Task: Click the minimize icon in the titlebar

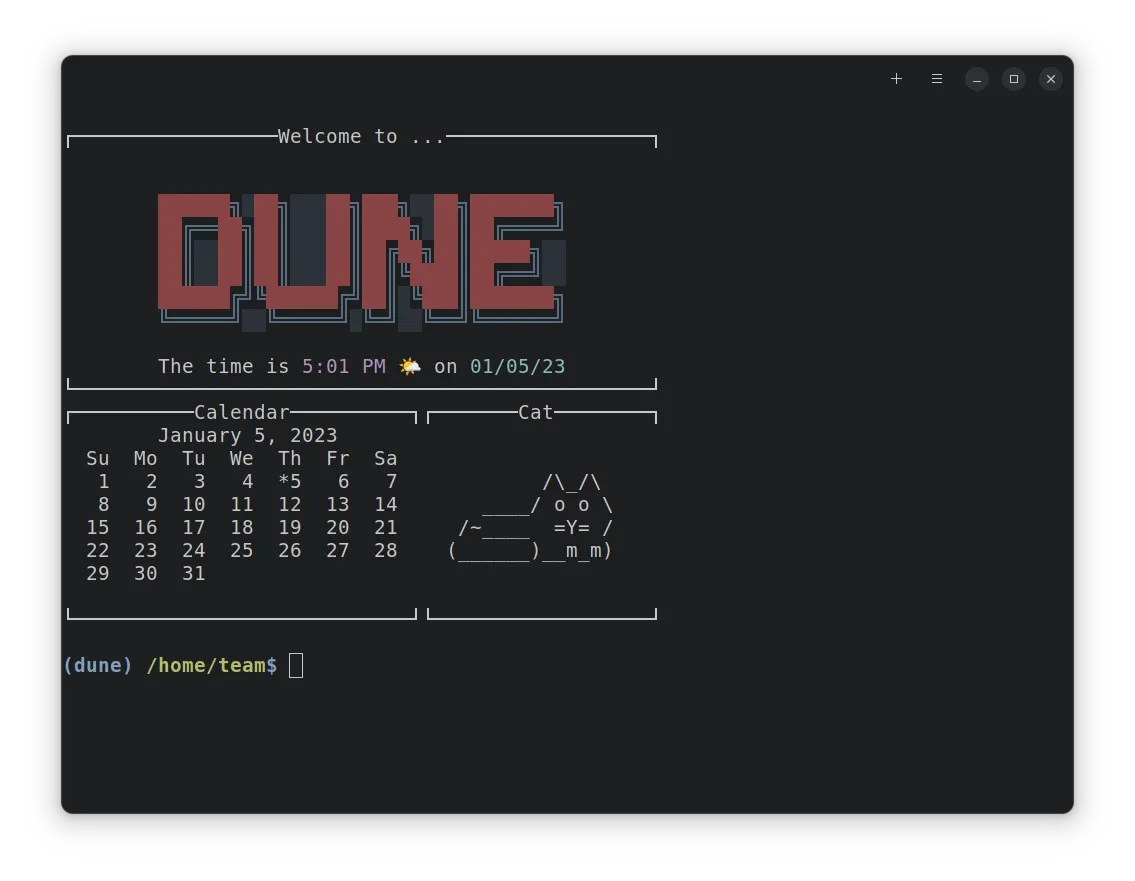Action: 975,78
